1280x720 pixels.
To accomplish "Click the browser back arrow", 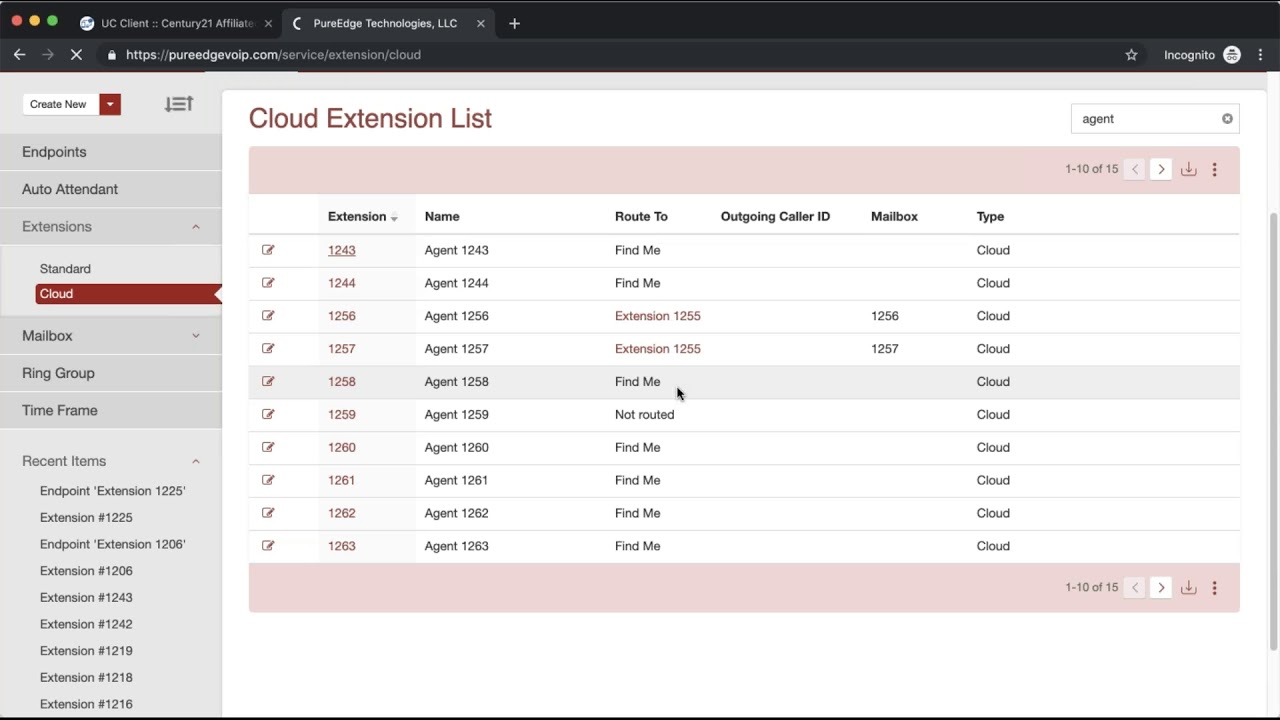I will tap(19, 55).
